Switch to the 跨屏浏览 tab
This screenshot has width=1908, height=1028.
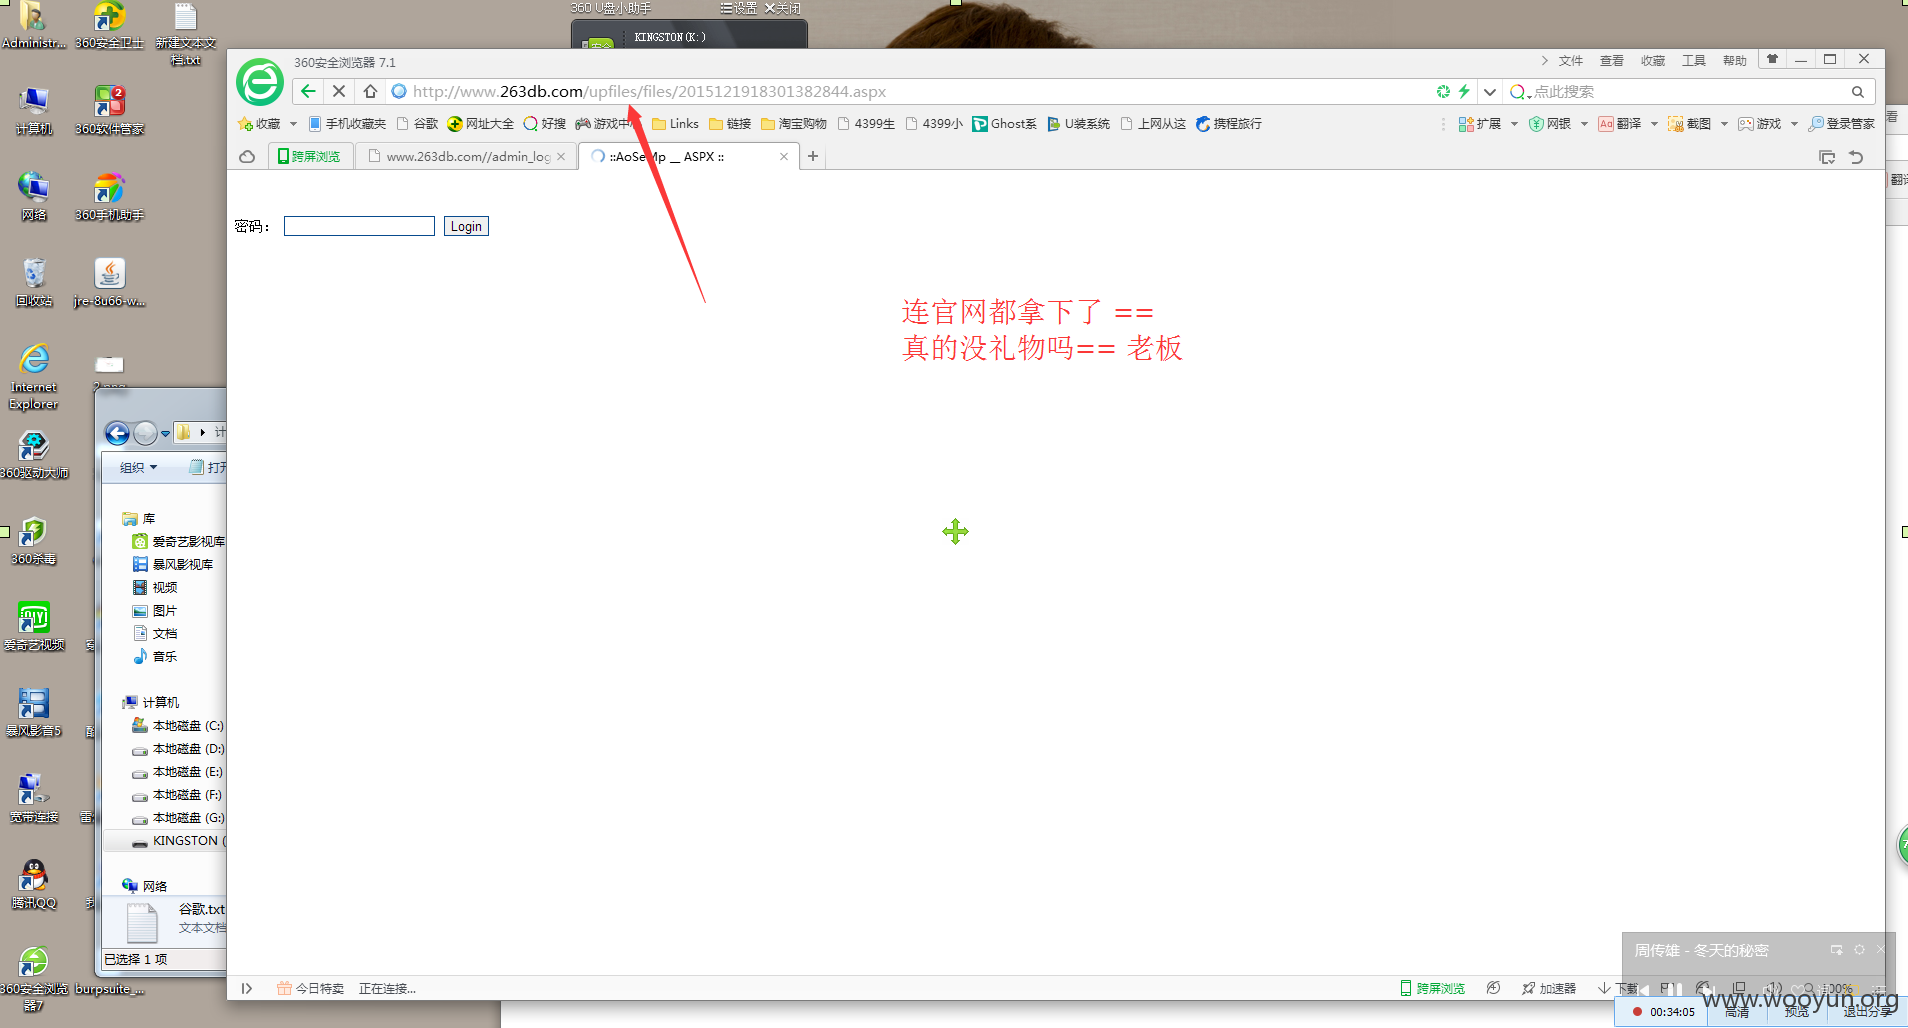coord(310,157)
